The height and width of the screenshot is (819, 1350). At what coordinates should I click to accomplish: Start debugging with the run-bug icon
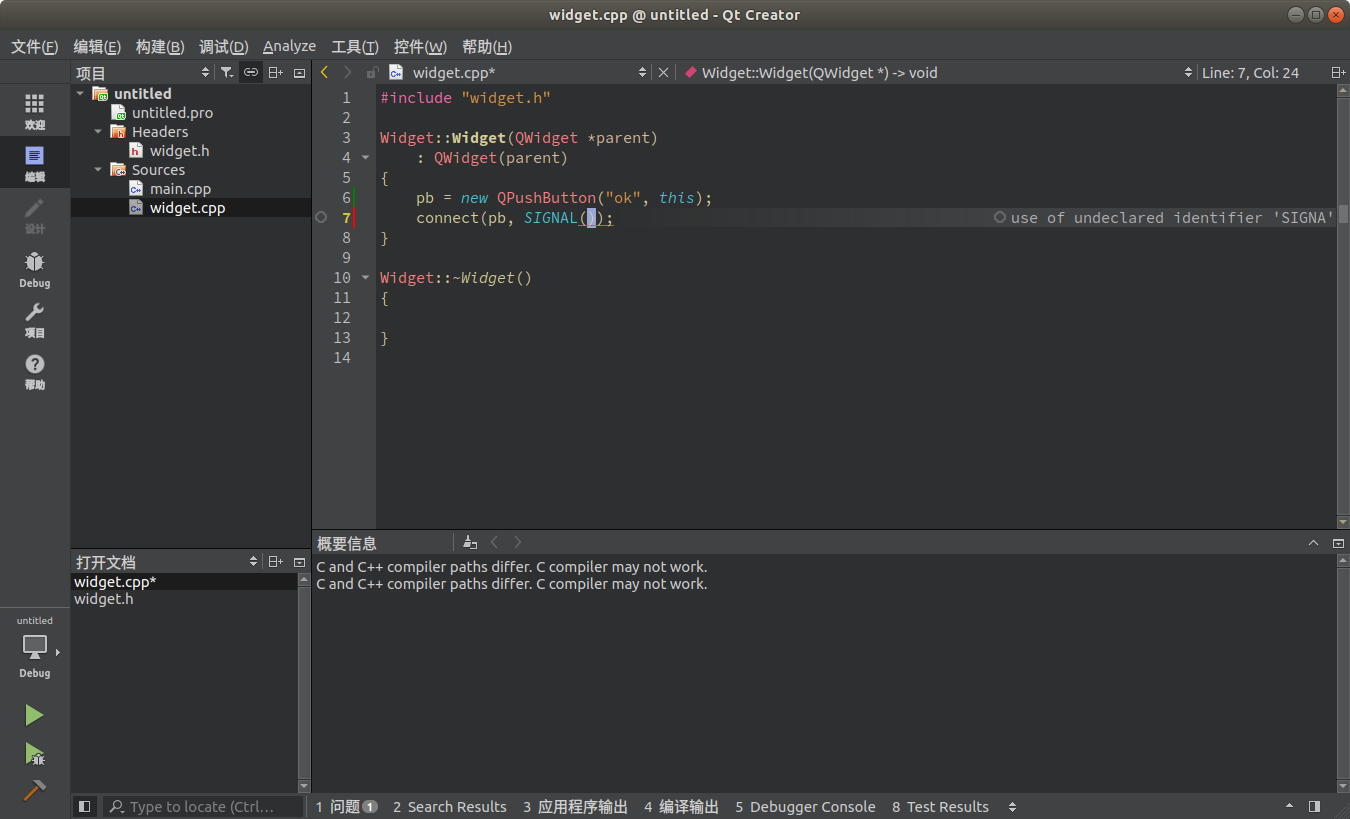tap(35, 753)
